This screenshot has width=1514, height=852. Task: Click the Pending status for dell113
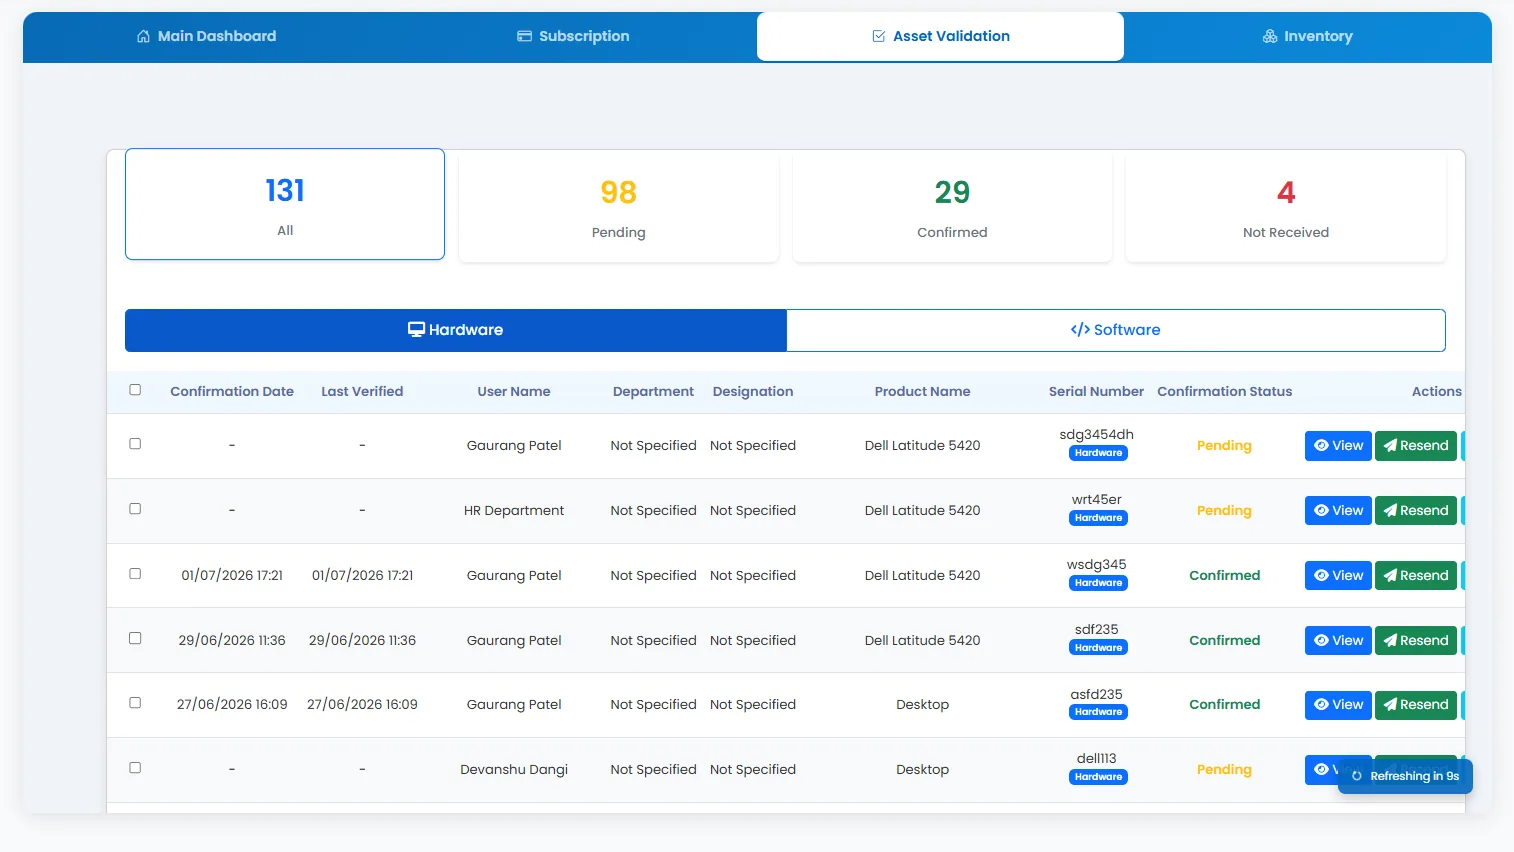point(1224,770)
